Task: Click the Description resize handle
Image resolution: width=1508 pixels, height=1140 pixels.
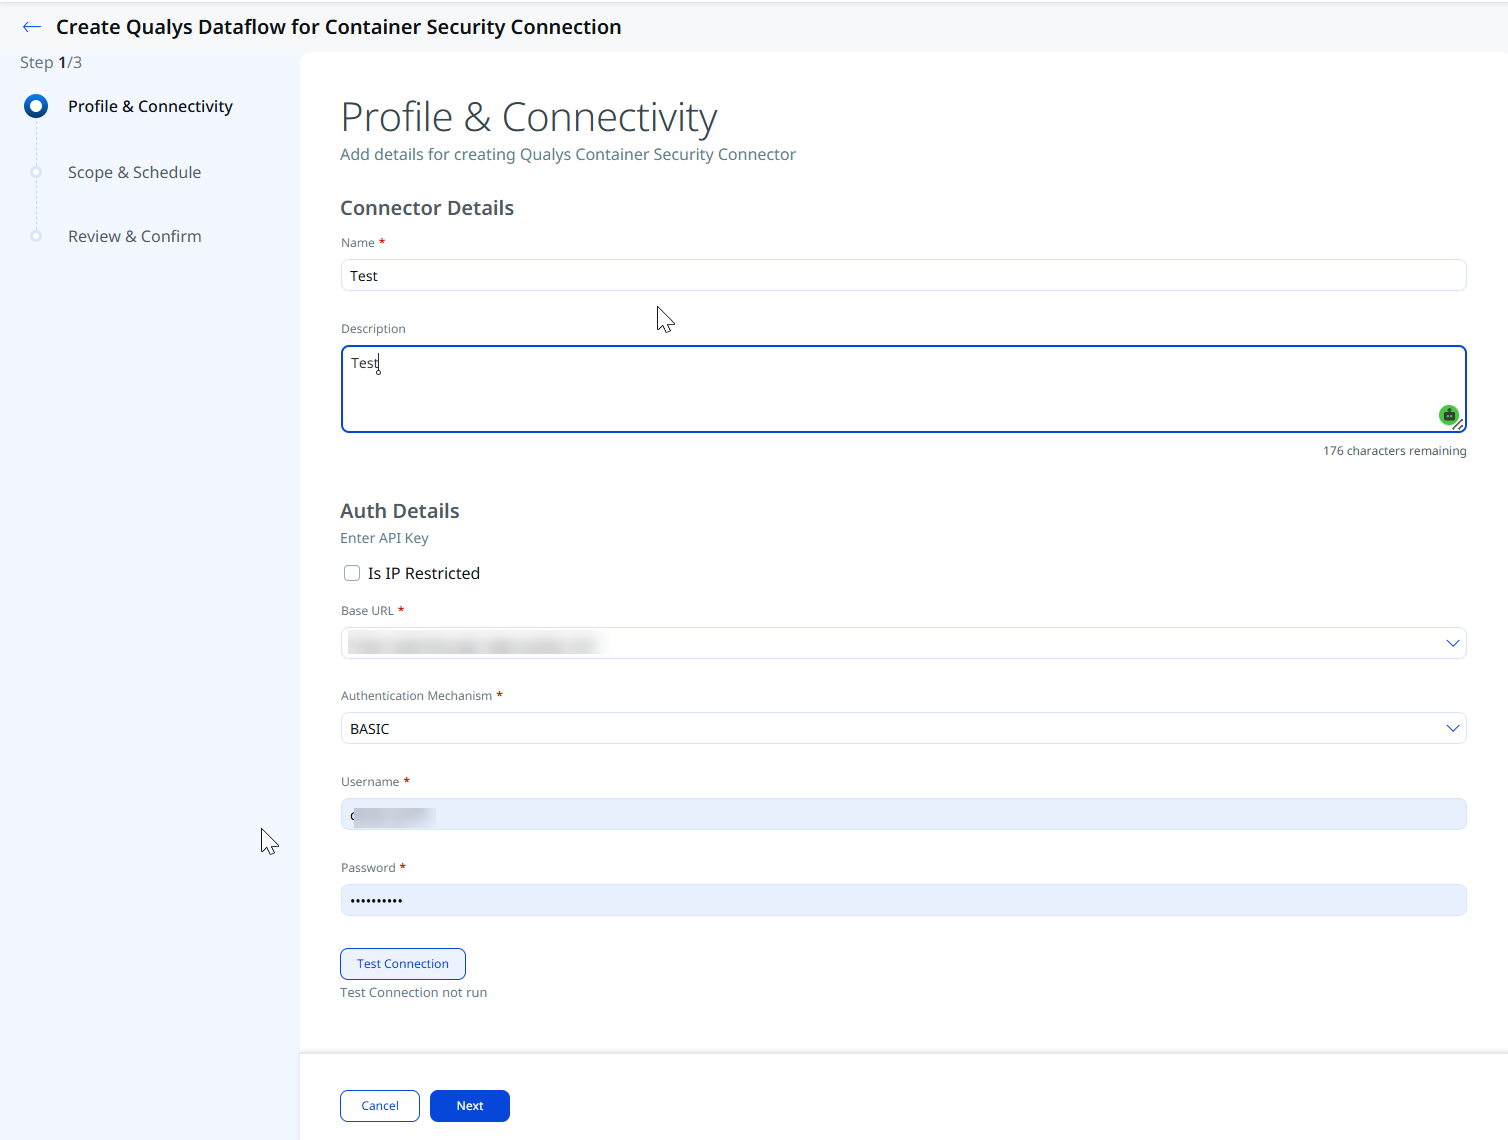Action: pyautogui.click(x=1459, y=425)
